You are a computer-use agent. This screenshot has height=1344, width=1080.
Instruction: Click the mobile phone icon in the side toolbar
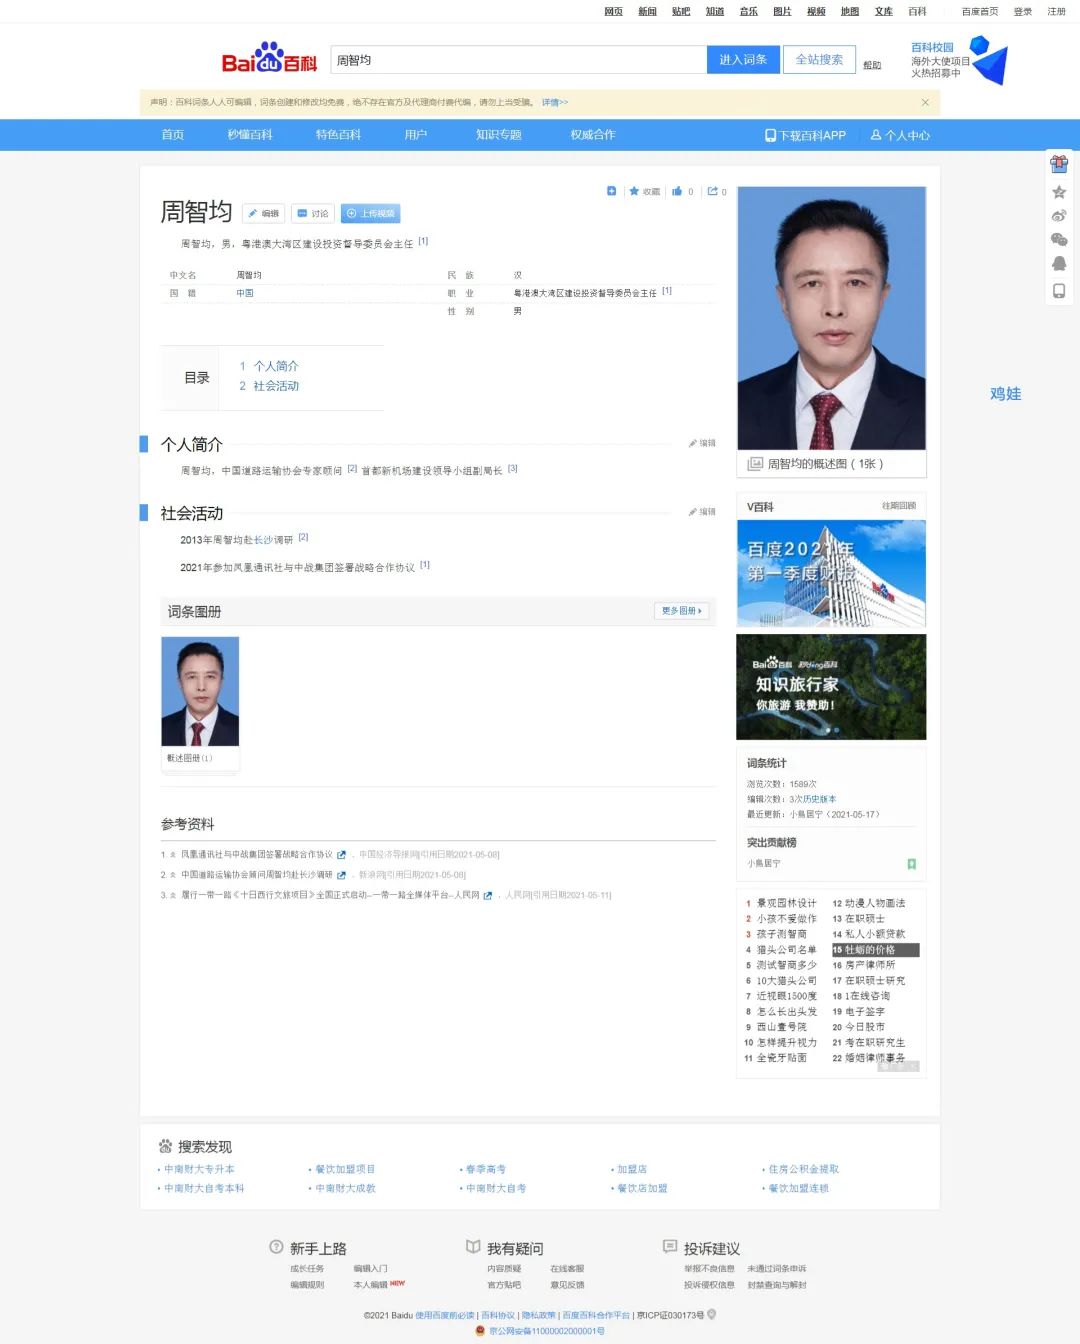pyautogui.click(x=1059, y=291)
